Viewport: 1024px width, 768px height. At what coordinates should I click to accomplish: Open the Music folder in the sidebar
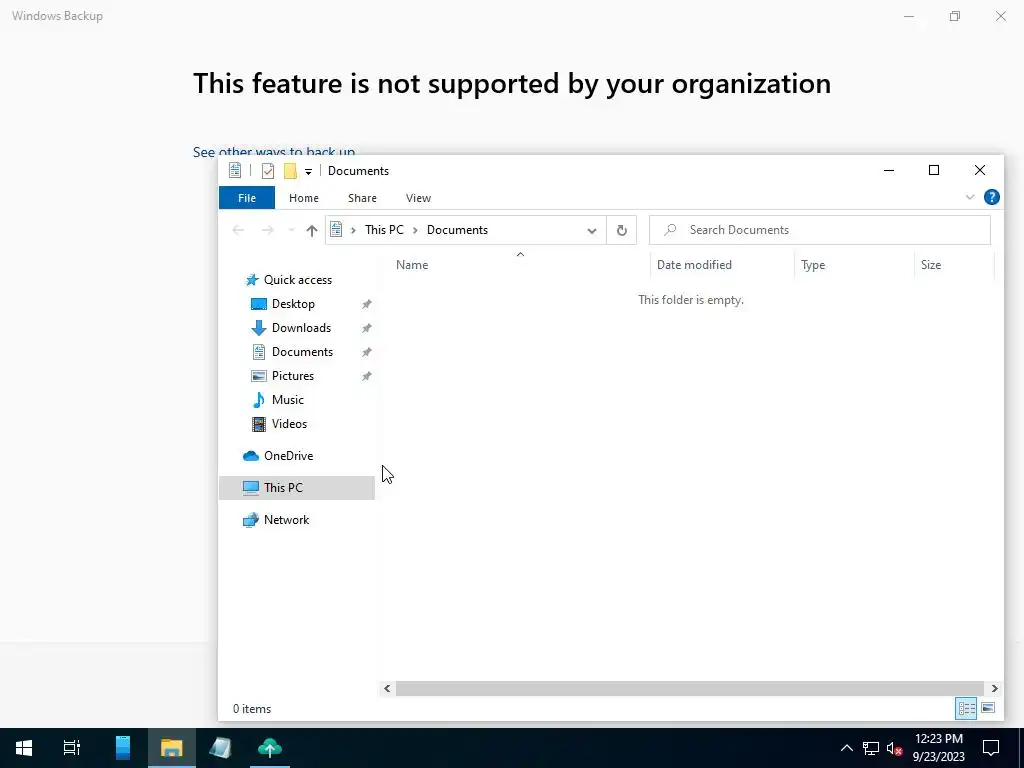click(287, 400)
